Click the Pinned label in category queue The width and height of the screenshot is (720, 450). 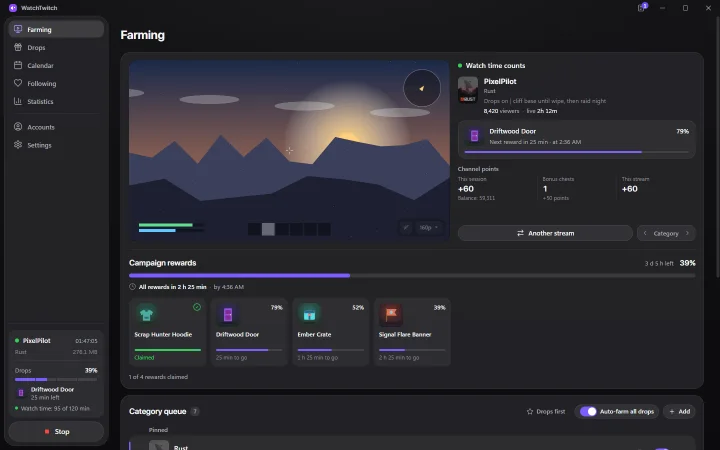(158, 430)
